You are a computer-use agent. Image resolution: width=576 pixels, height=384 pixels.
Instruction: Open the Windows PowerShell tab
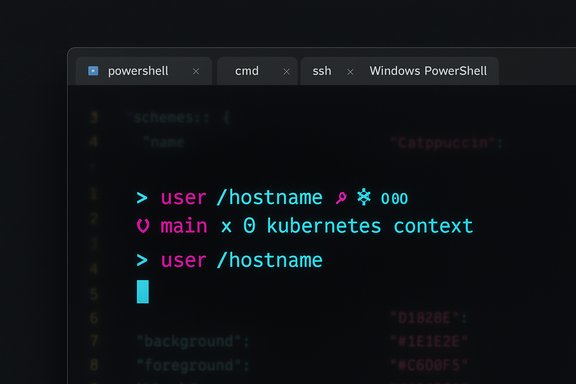click(x=428, y=71)
